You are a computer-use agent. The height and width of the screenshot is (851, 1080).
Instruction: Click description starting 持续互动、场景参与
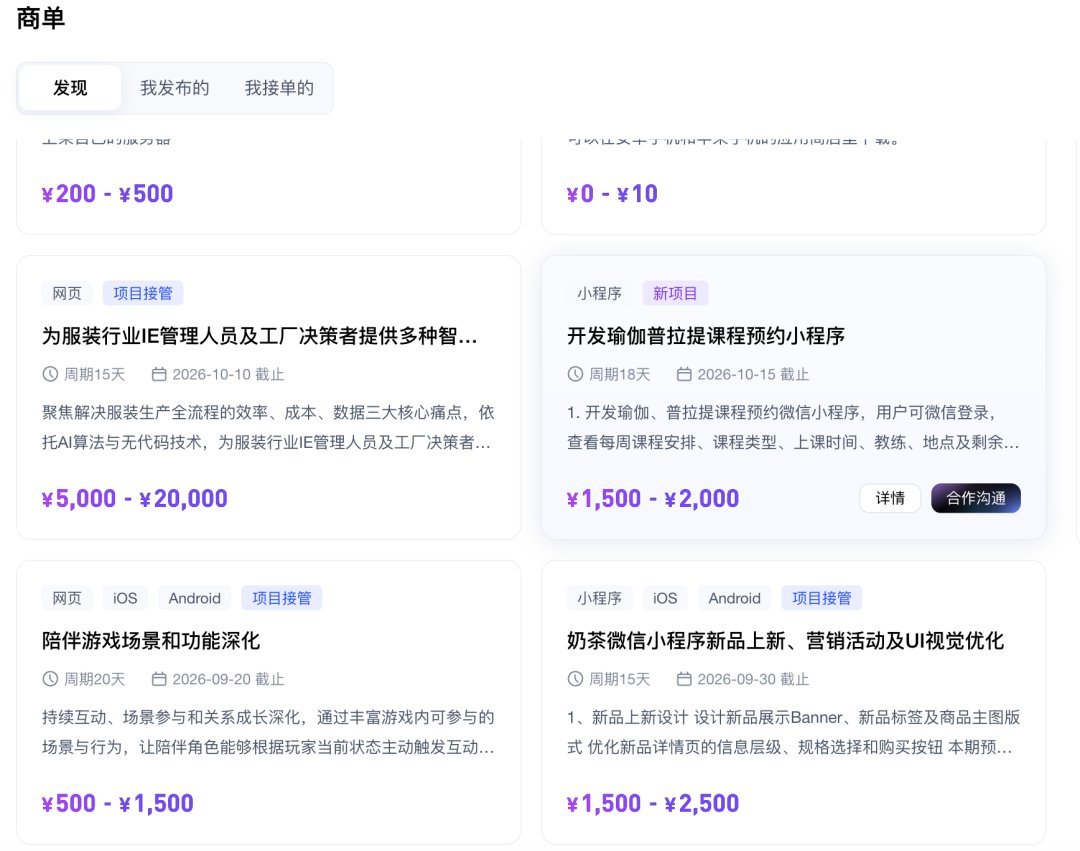pyautogui.click(x=268, y=733)
